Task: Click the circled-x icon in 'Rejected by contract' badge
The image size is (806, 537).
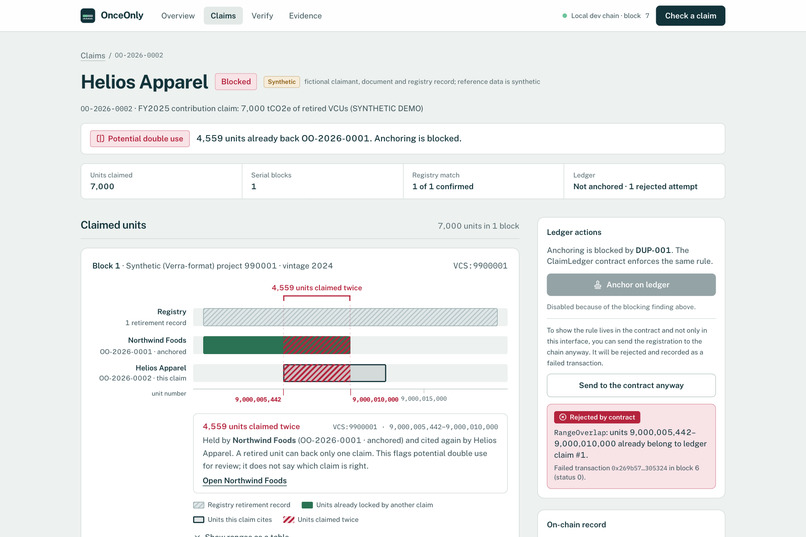Action: [562, 417]
